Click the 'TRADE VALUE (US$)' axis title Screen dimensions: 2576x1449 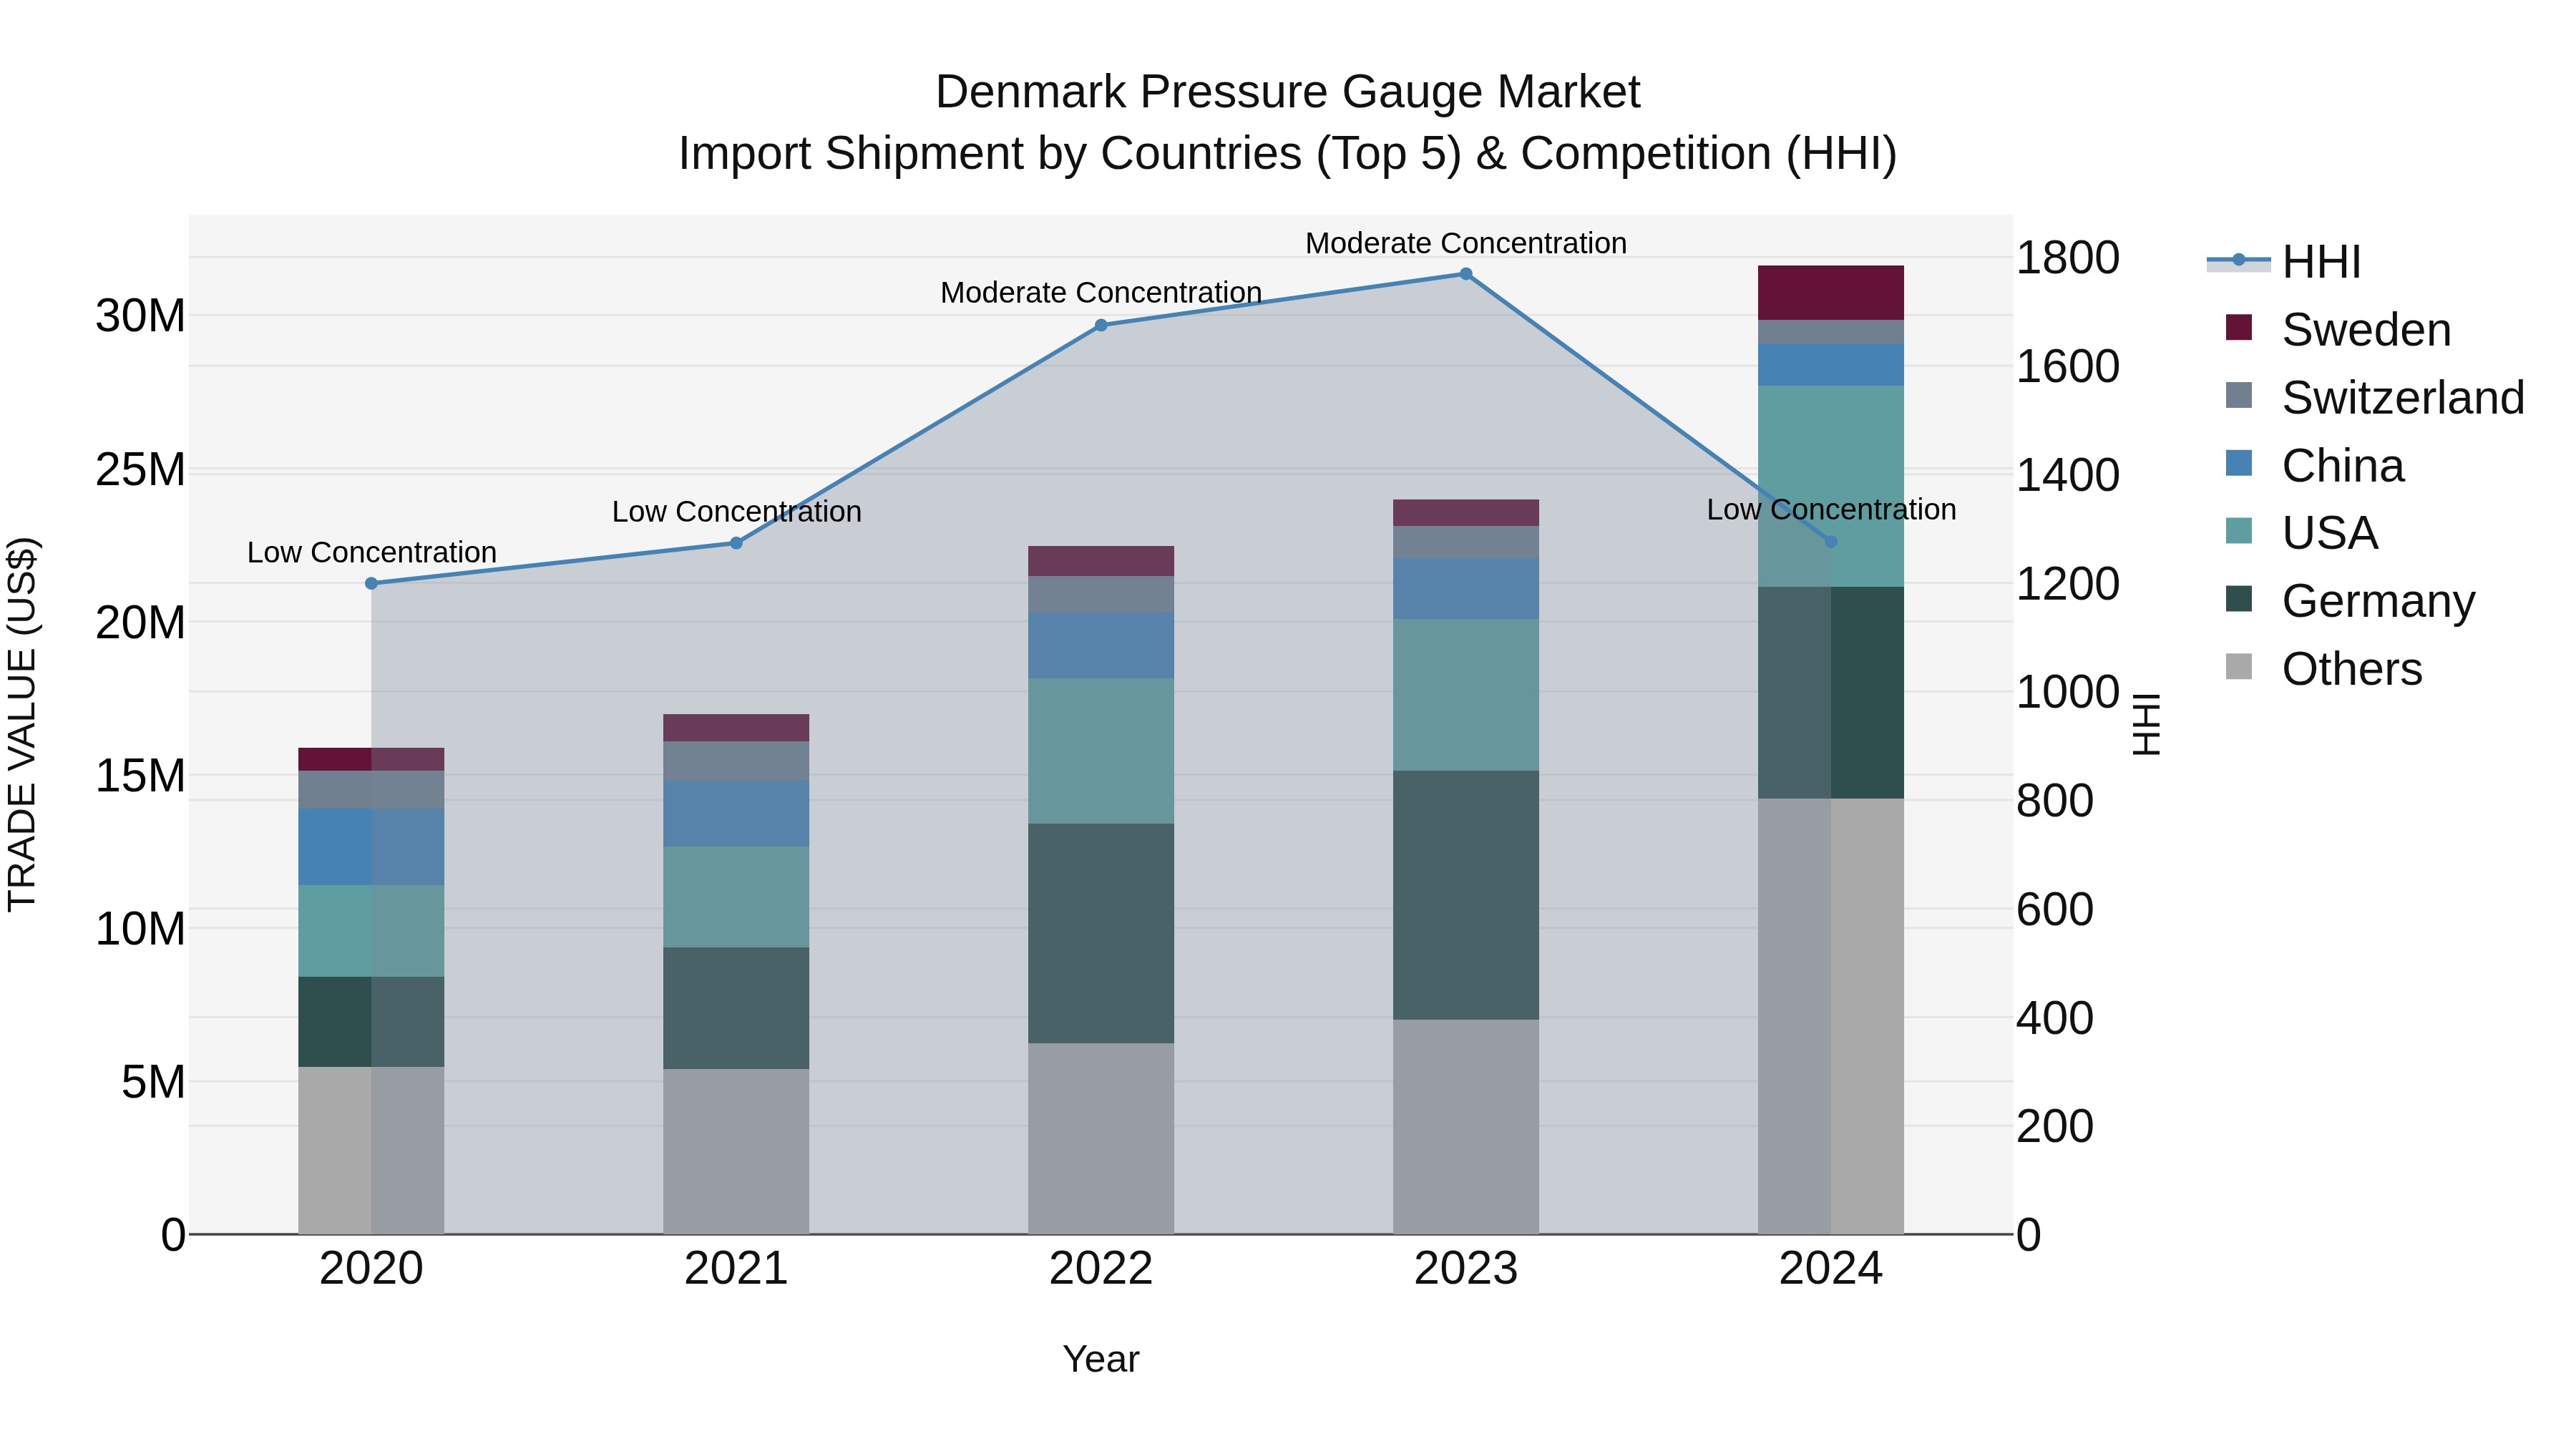[x=22, y=725]
